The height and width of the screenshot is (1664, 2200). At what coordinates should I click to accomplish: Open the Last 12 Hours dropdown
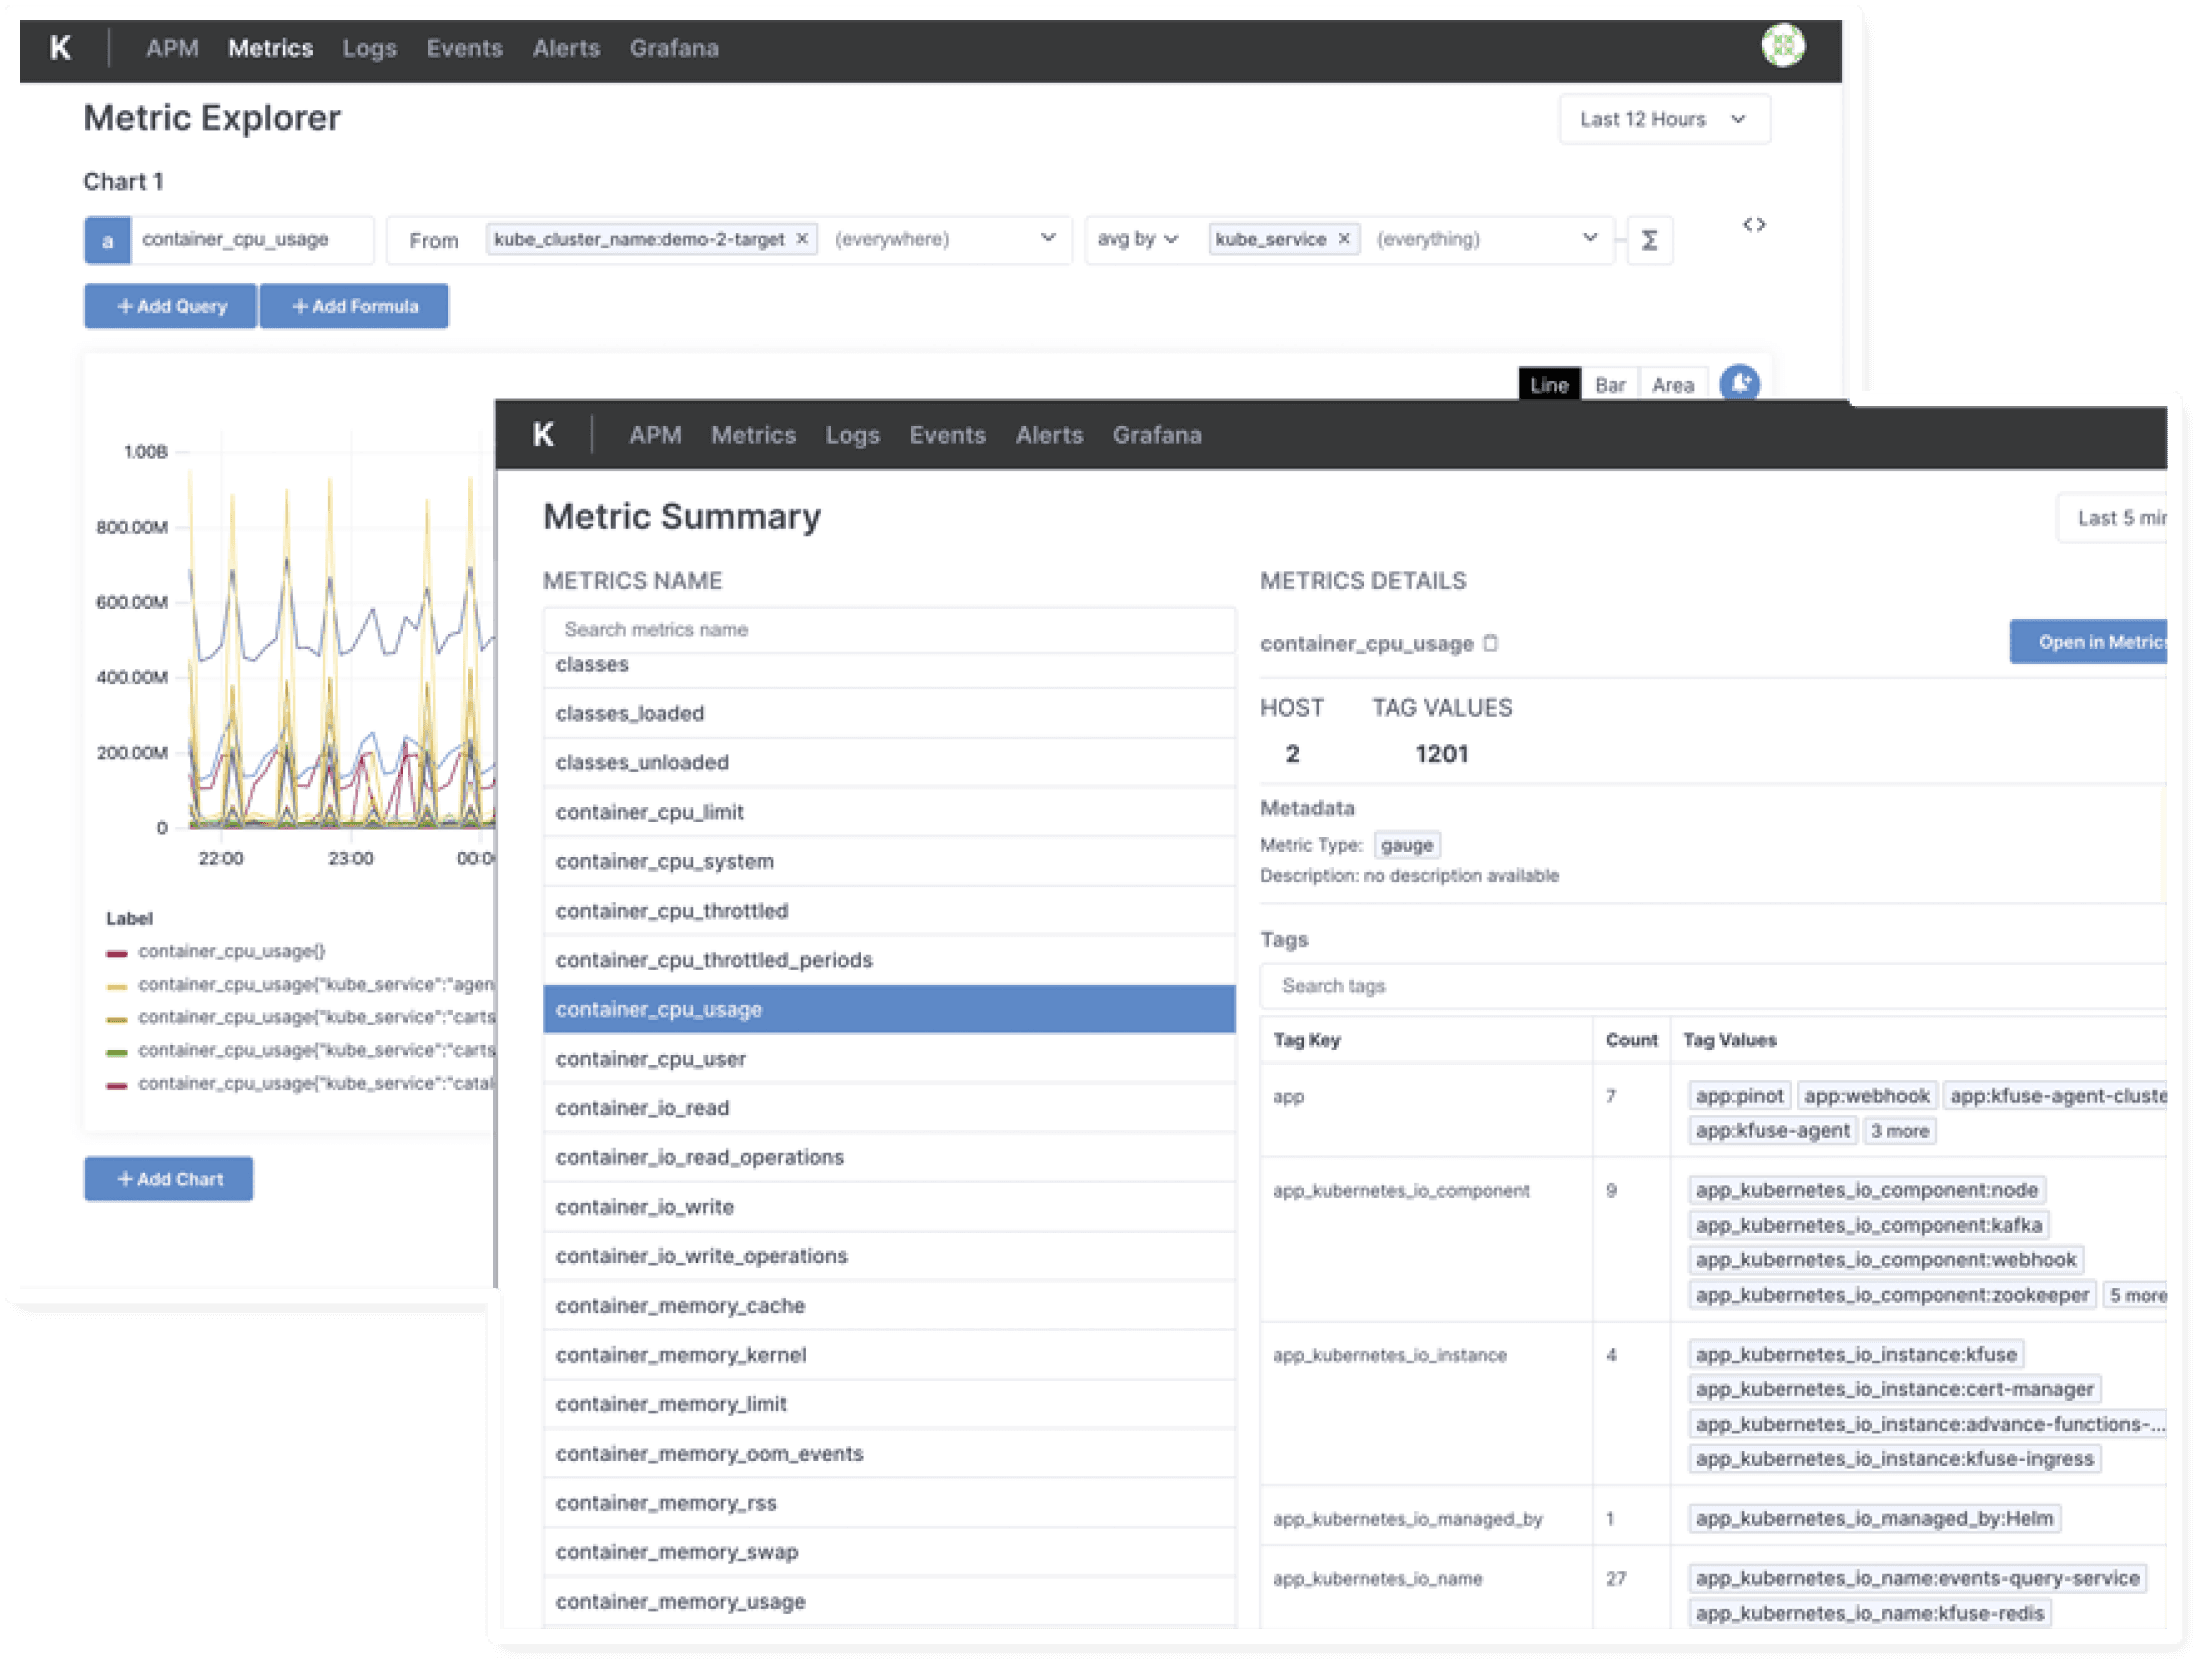coord(1664,119)
